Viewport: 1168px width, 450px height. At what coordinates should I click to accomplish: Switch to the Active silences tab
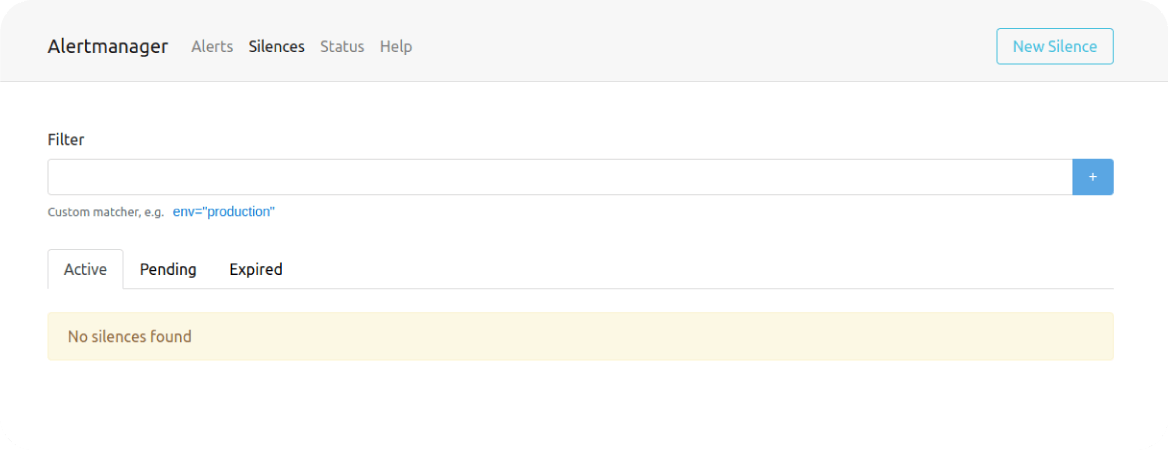pos(85,269)
